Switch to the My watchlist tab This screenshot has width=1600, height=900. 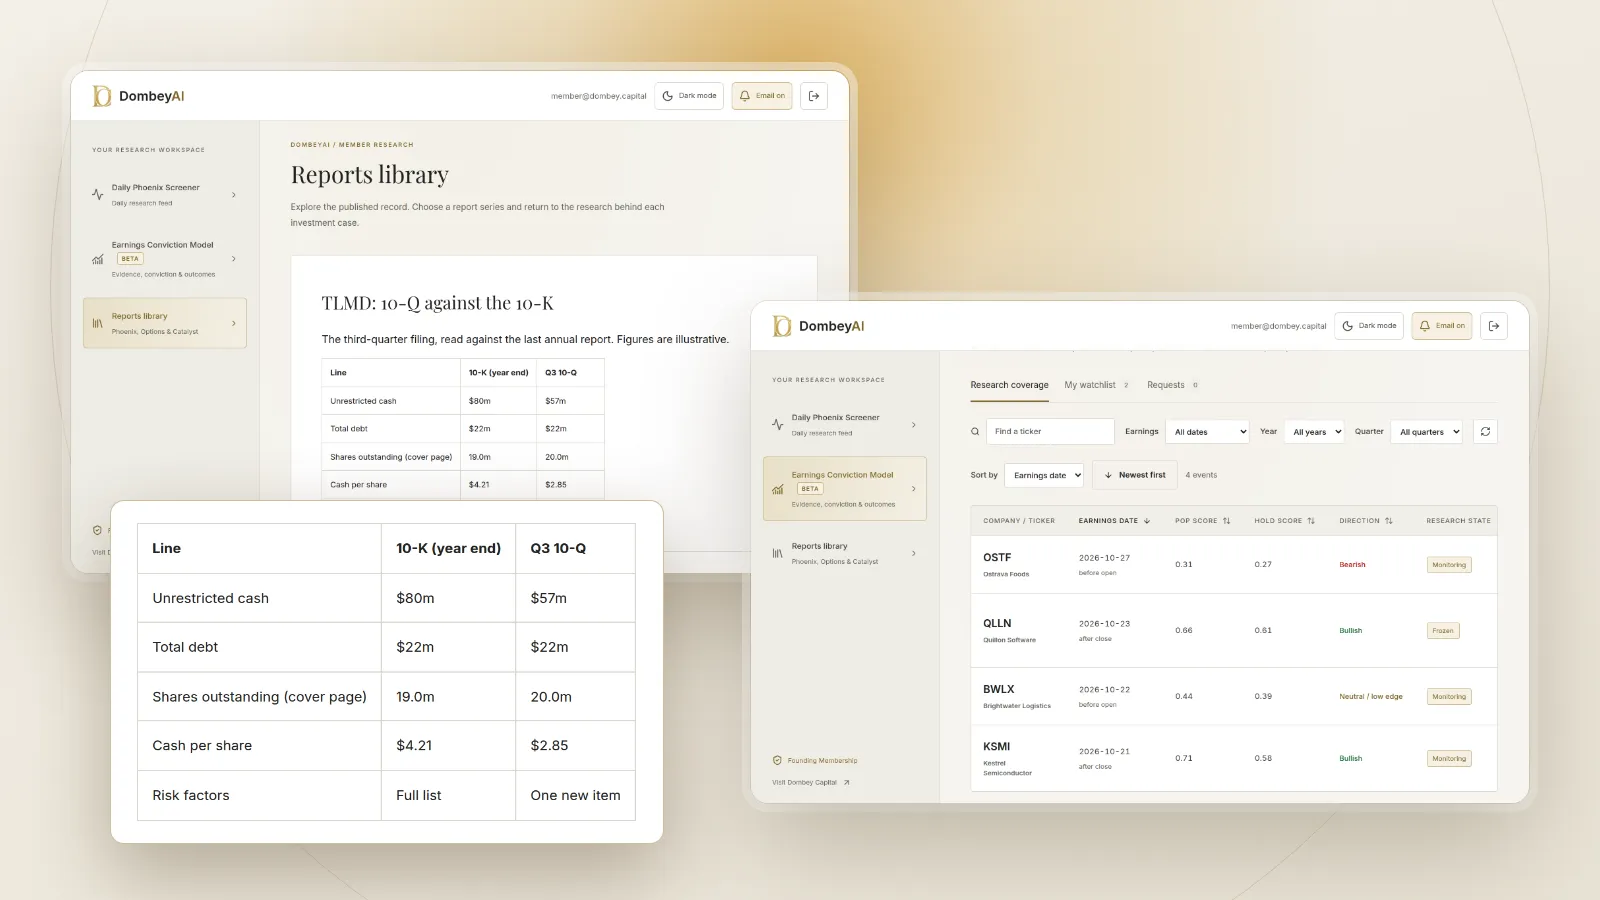point(1097,385)
